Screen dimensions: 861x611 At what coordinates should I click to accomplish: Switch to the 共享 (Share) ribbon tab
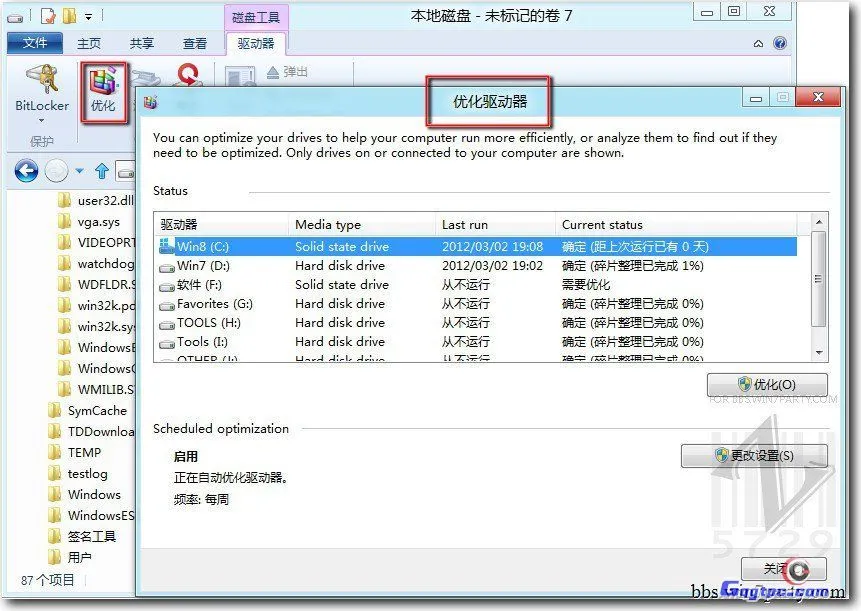142,43
